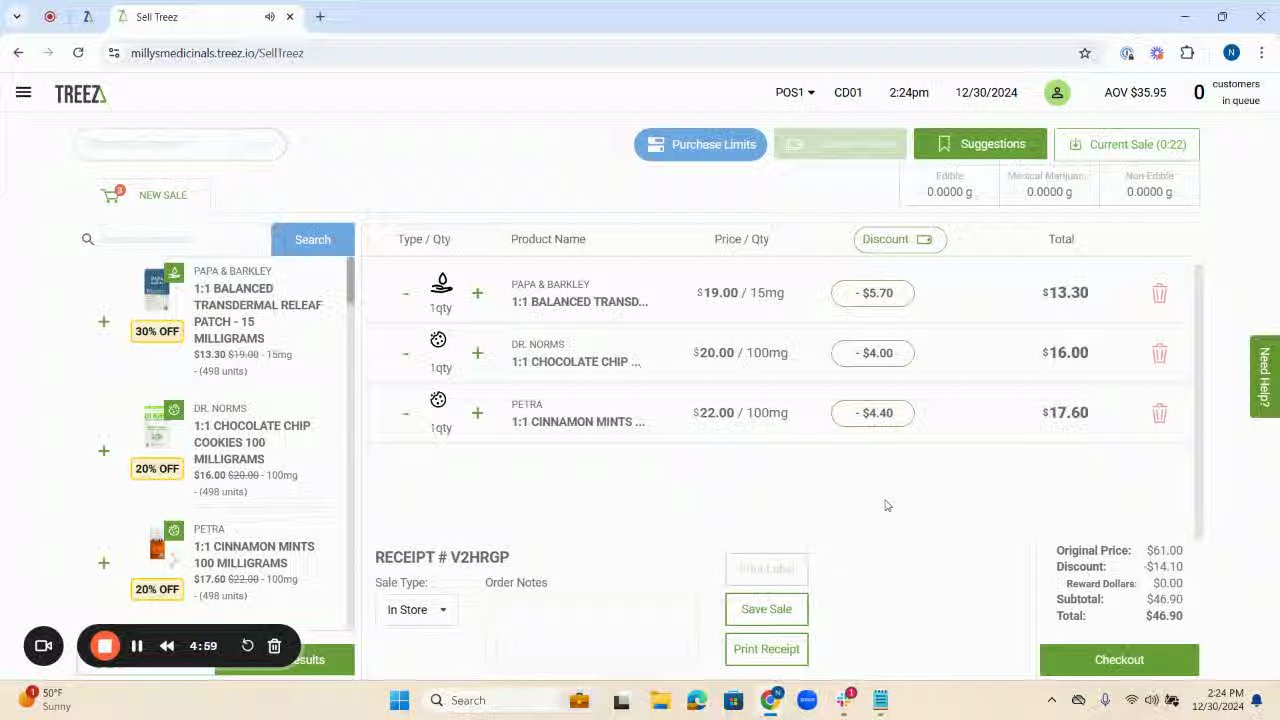This screenshot has width=1280, height=720.
Task: Edit the -$4.00 discount on cookies
Action: 873,353
